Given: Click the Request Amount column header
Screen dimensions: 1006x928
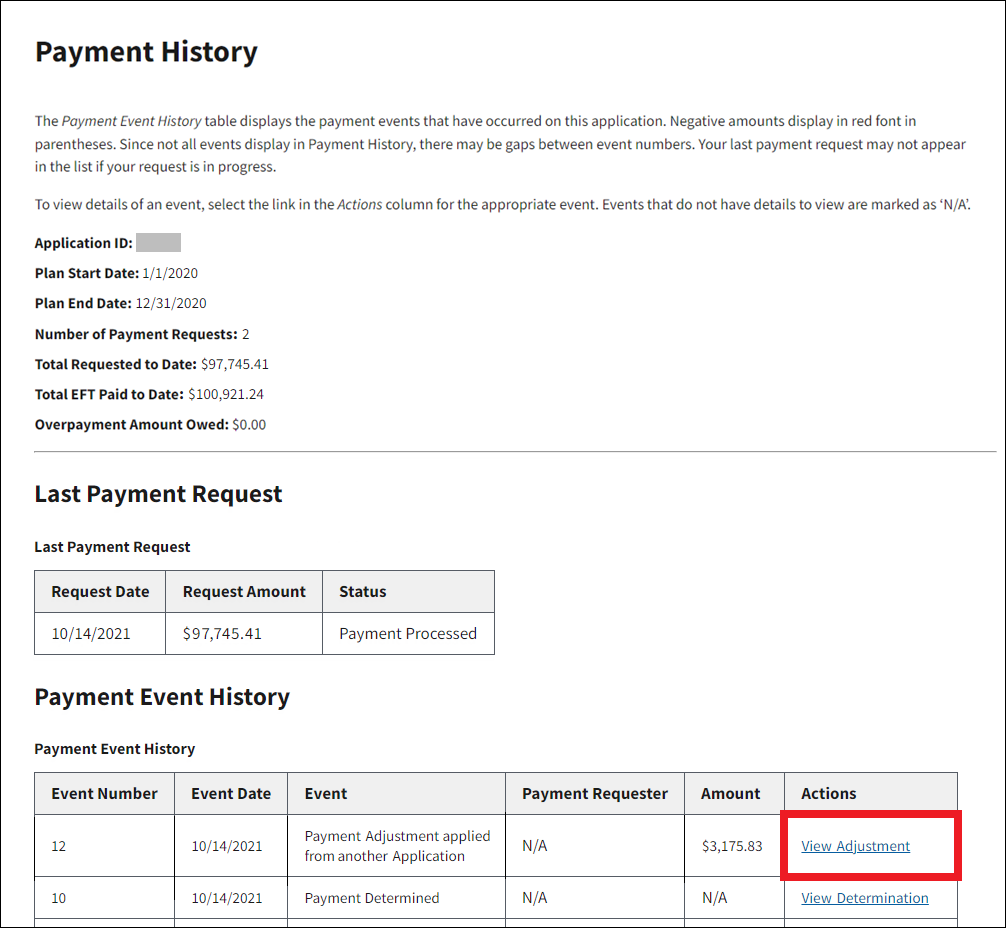Looking at the screenshot, I should click(x=244, y=592).
